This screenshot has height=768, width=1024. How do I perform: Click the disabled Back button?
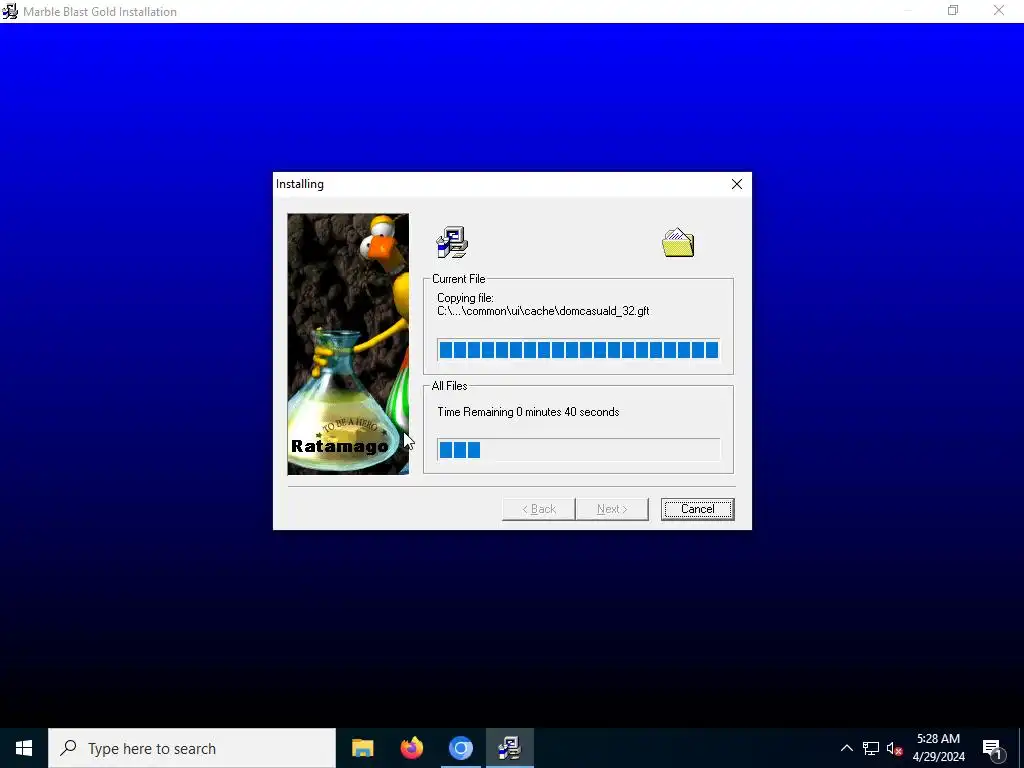[538, 509]
